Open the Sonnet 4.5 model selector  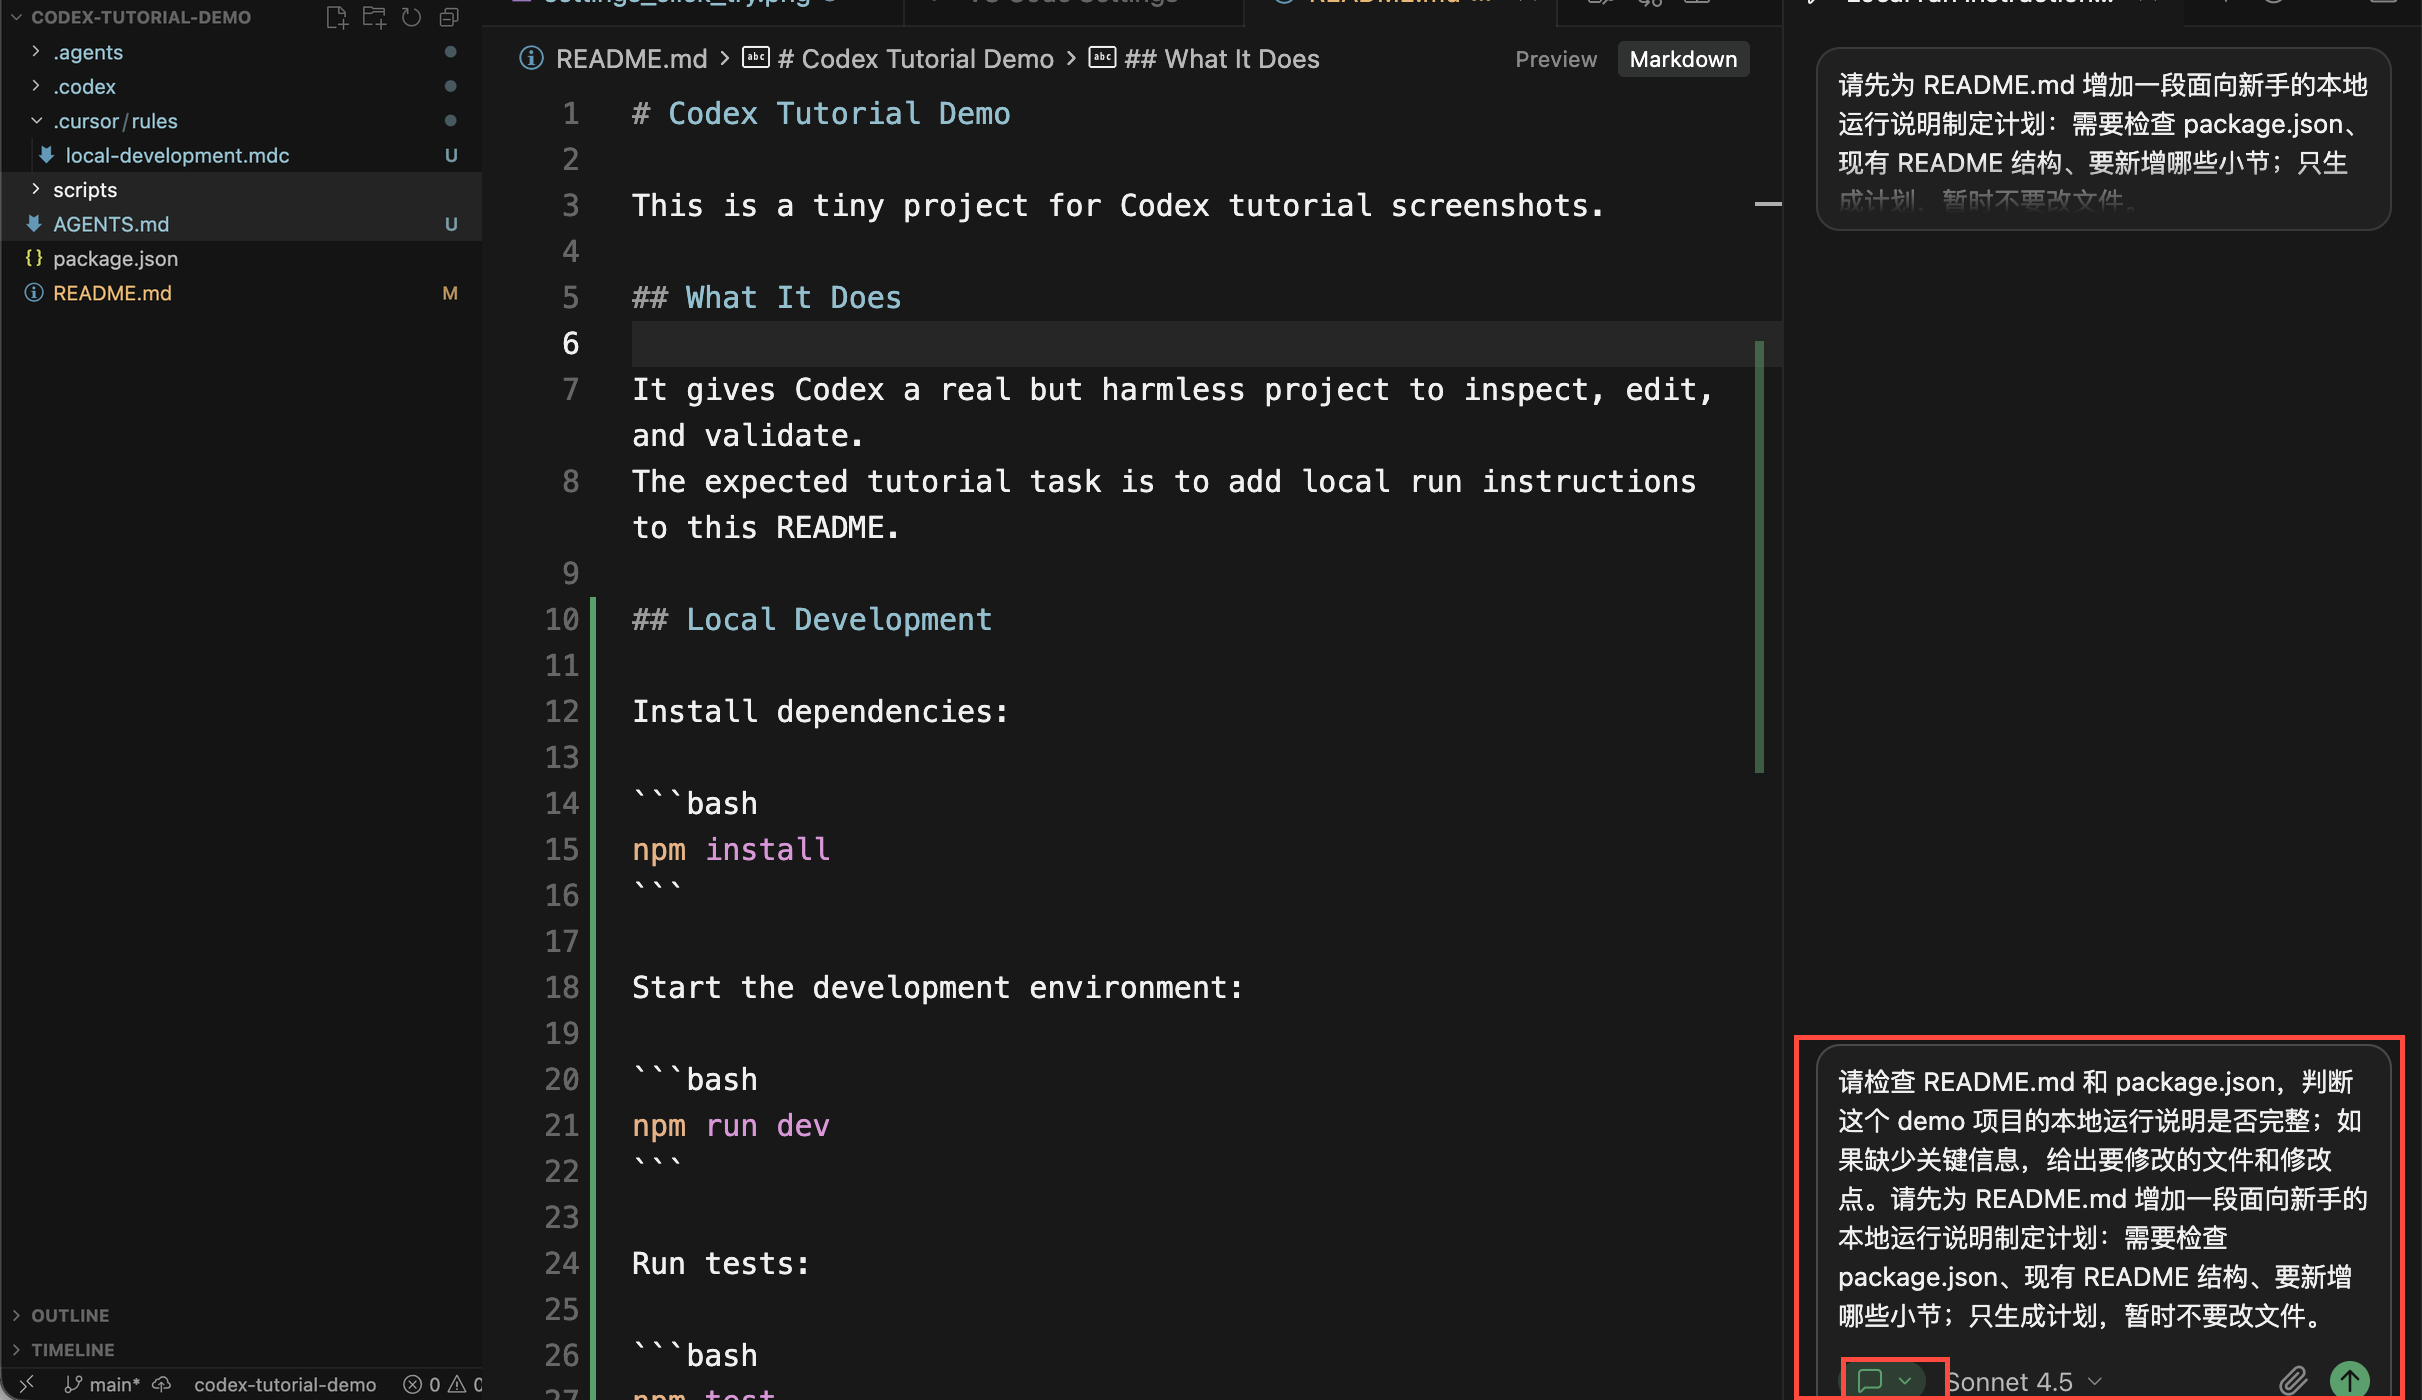tap(2024, 1382)
